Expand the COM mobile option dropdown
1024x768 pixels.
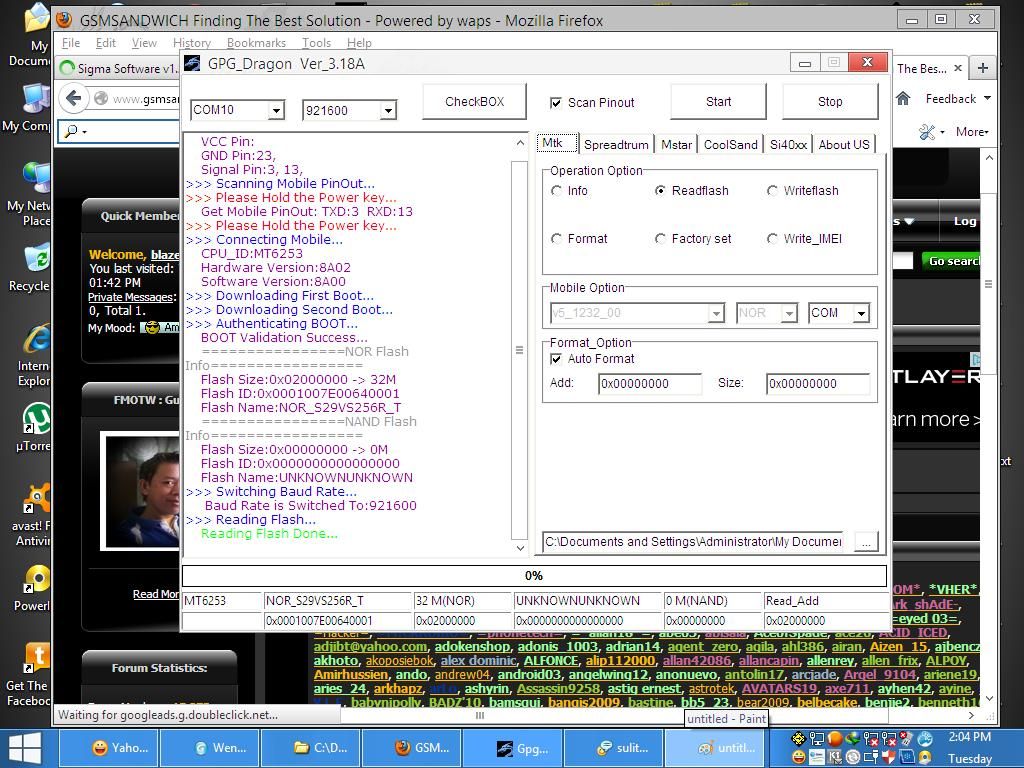coord(861,314)
